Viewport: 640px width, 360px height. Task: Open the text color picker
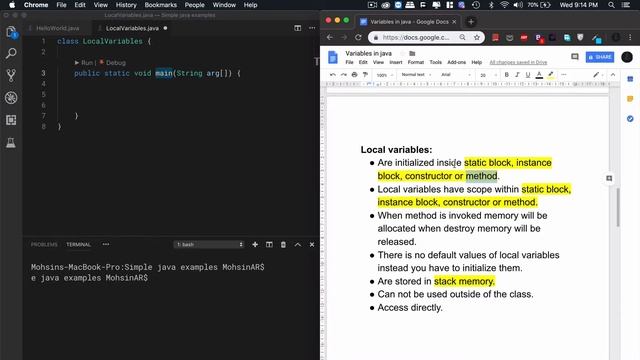(539, 75)
